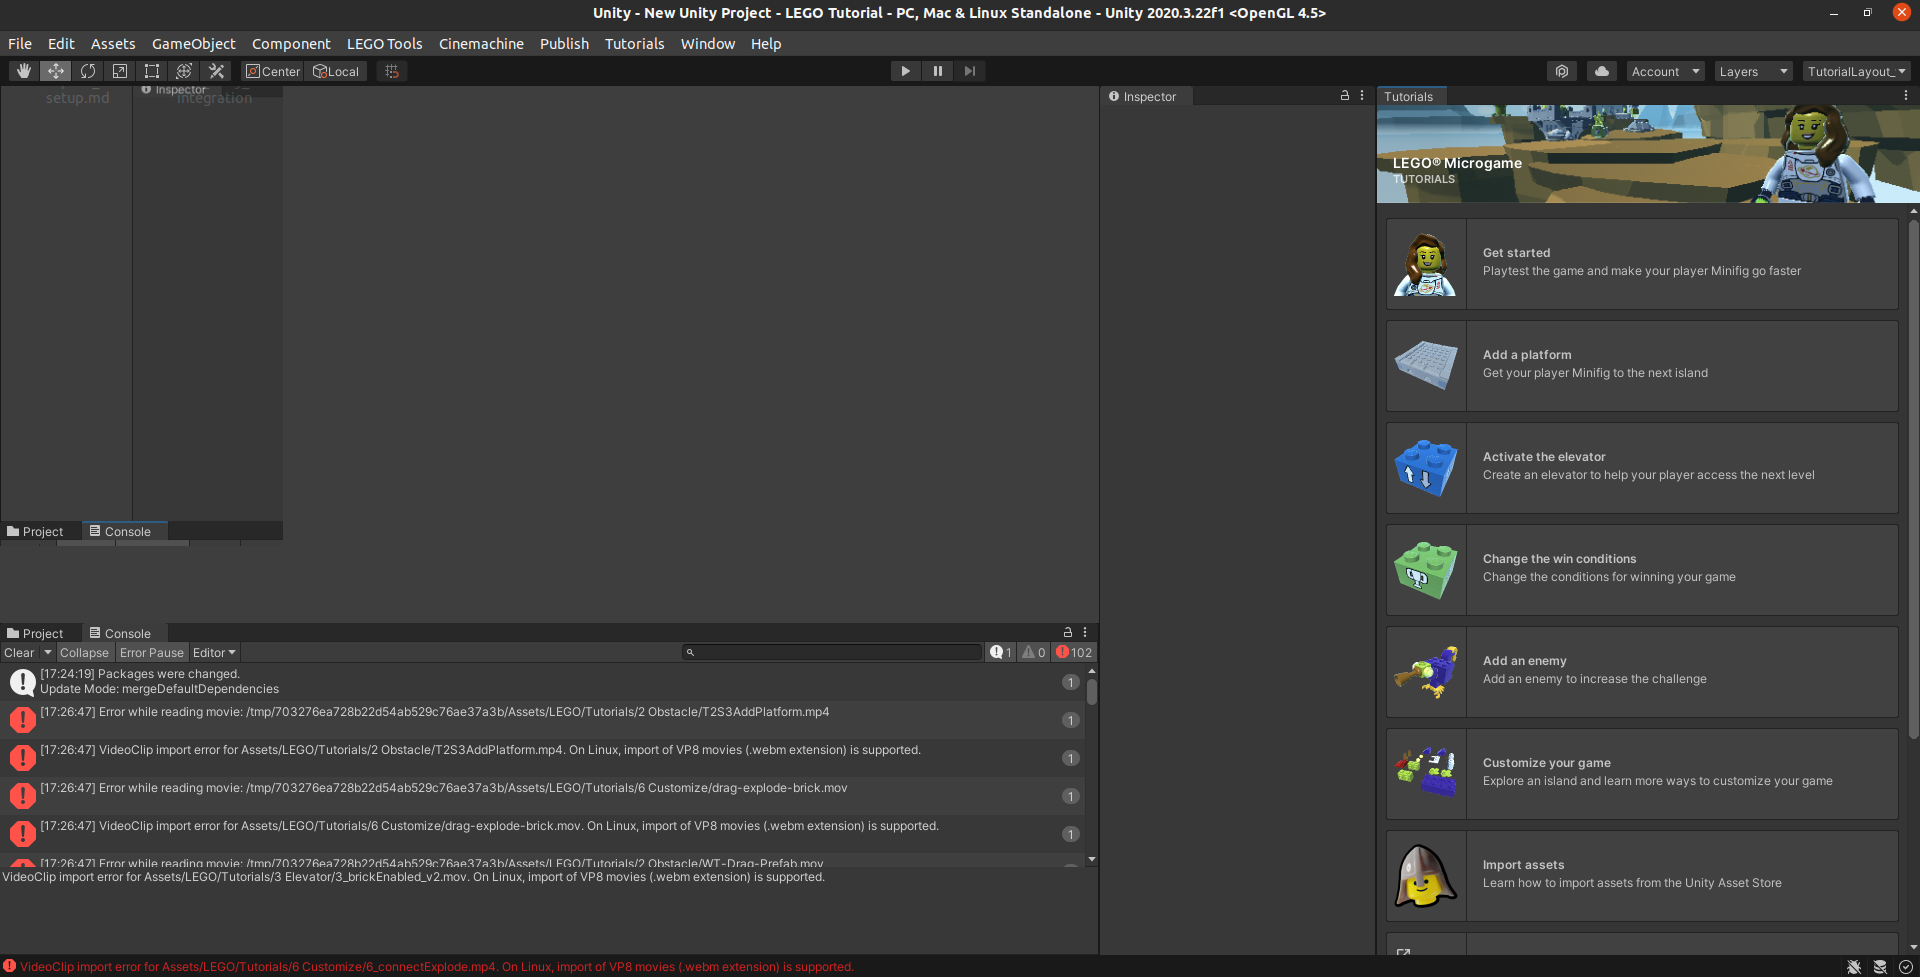
Task: Toggle error messages filter showing 102
Action: (x=1074, y=653)
